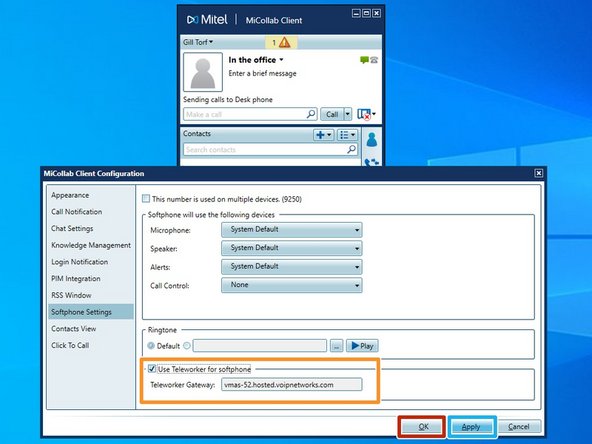The image size is (592, 444).
Task: Select the Default ringtone radio button
Action: point(151,345)
